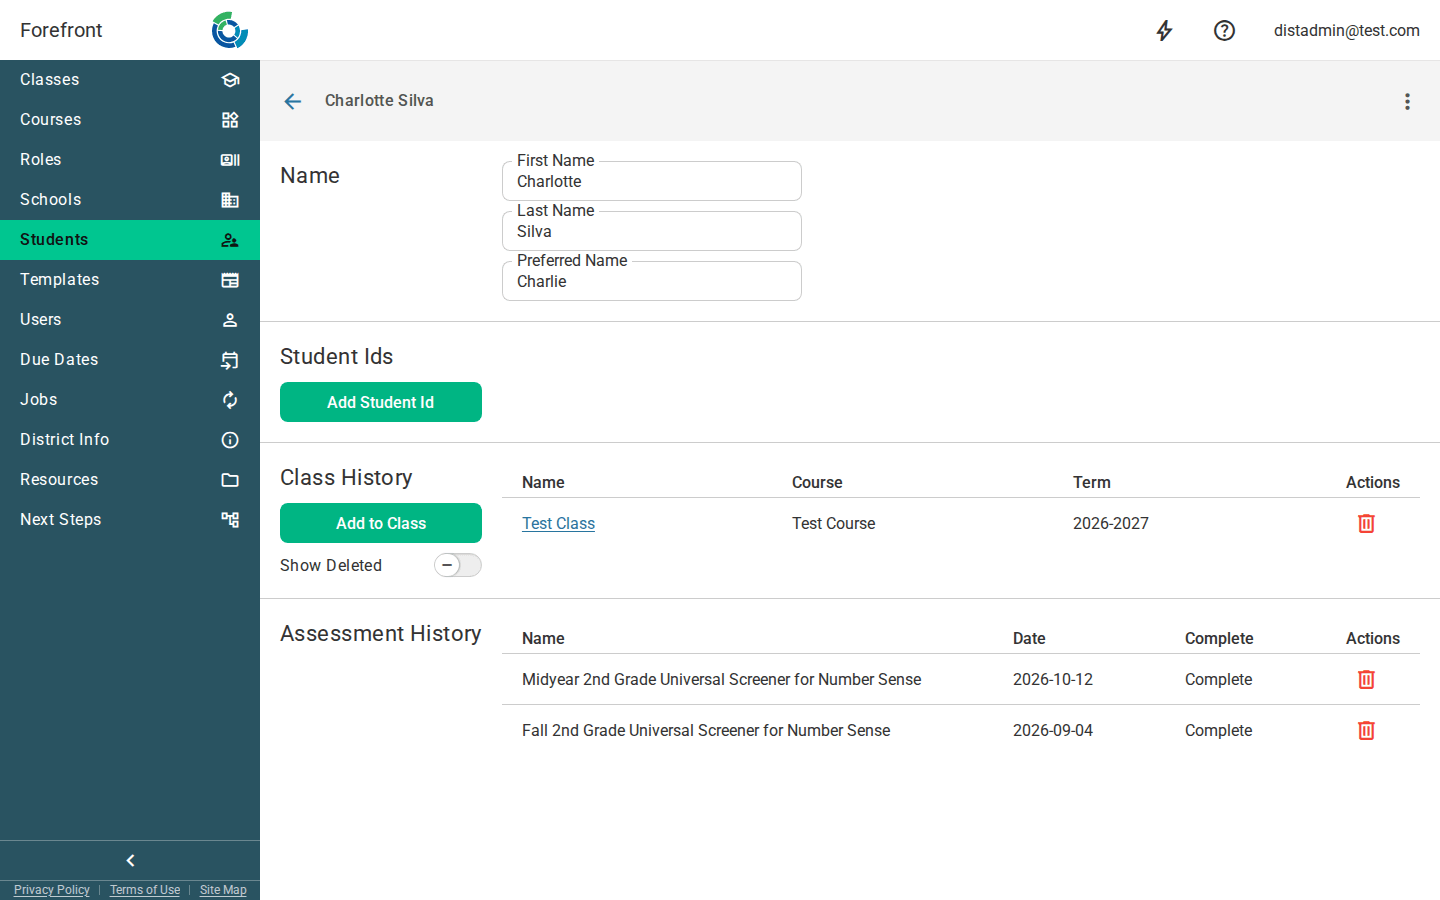Delete the Fall 2nd Grade Screener assessment

click(1366, 730)
